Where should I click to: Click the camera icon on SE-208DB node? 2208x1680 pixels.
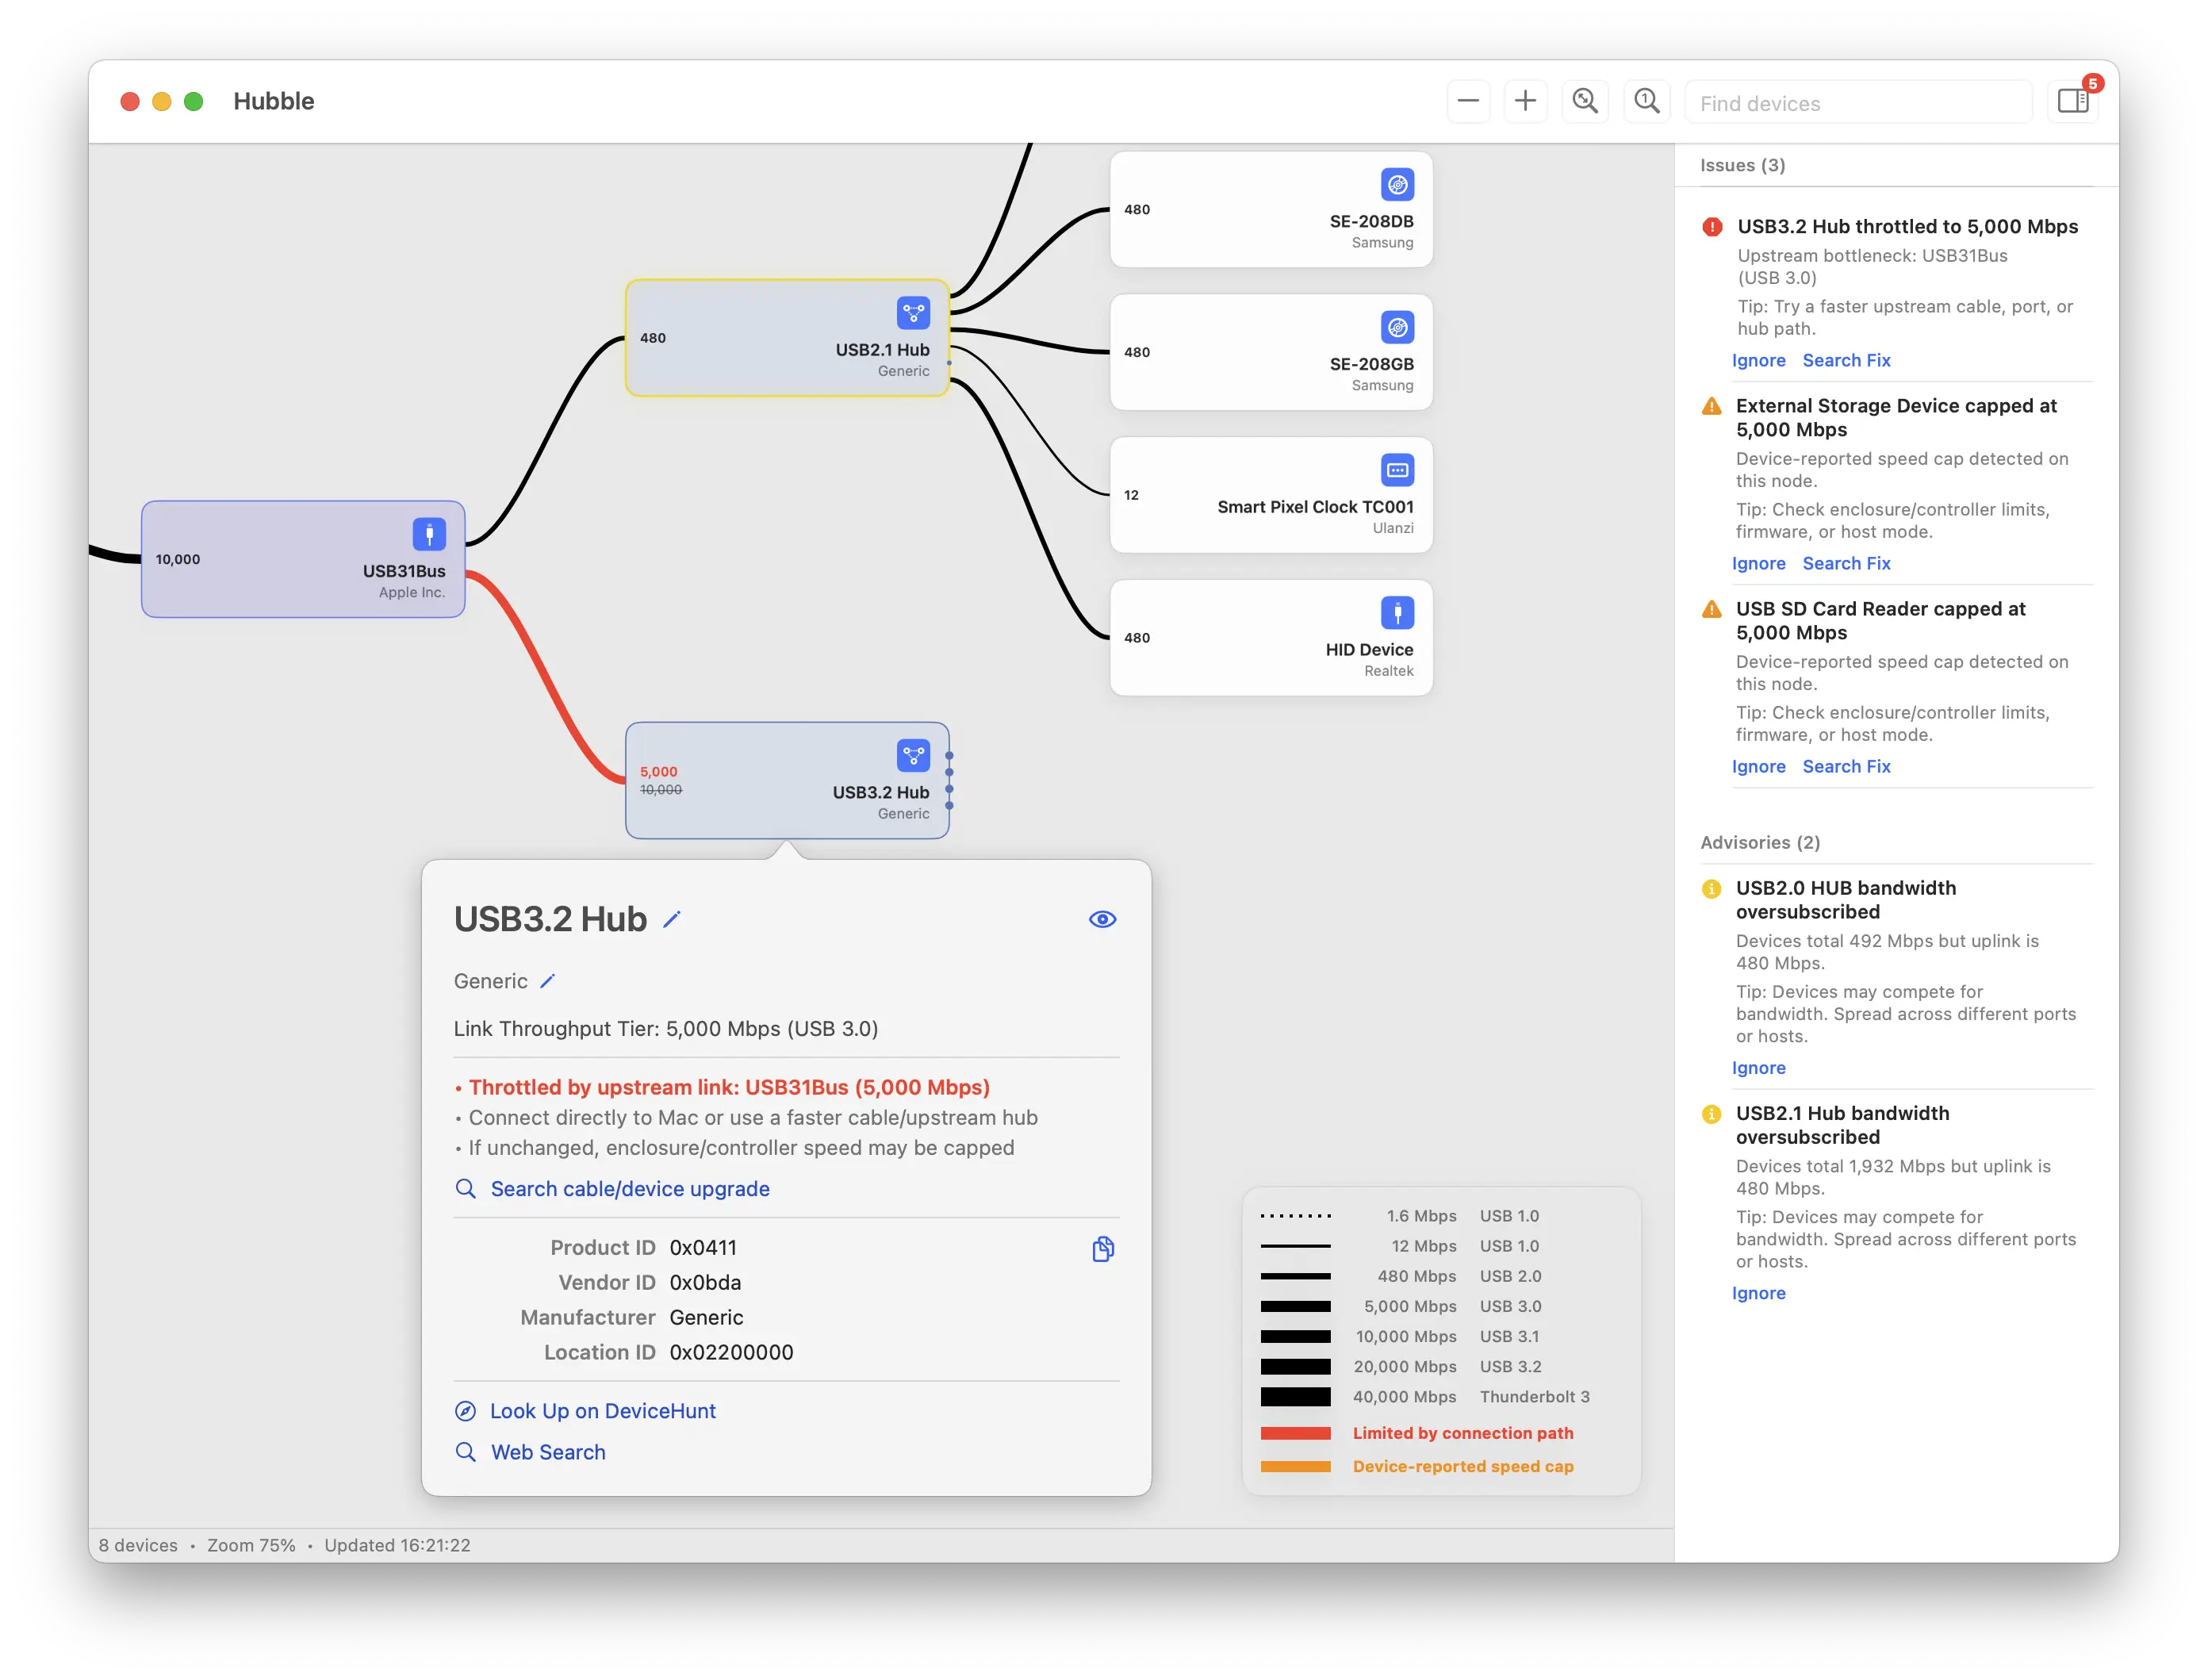coord(1396,185)
